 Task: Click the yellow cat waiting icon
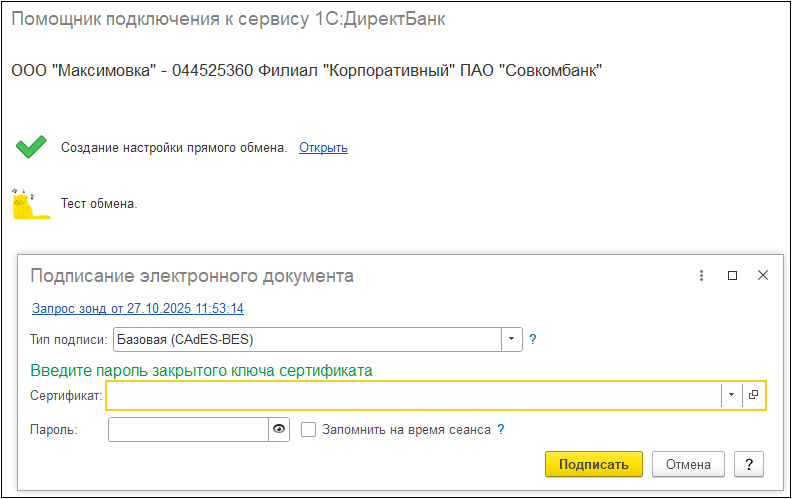point(30,204)
